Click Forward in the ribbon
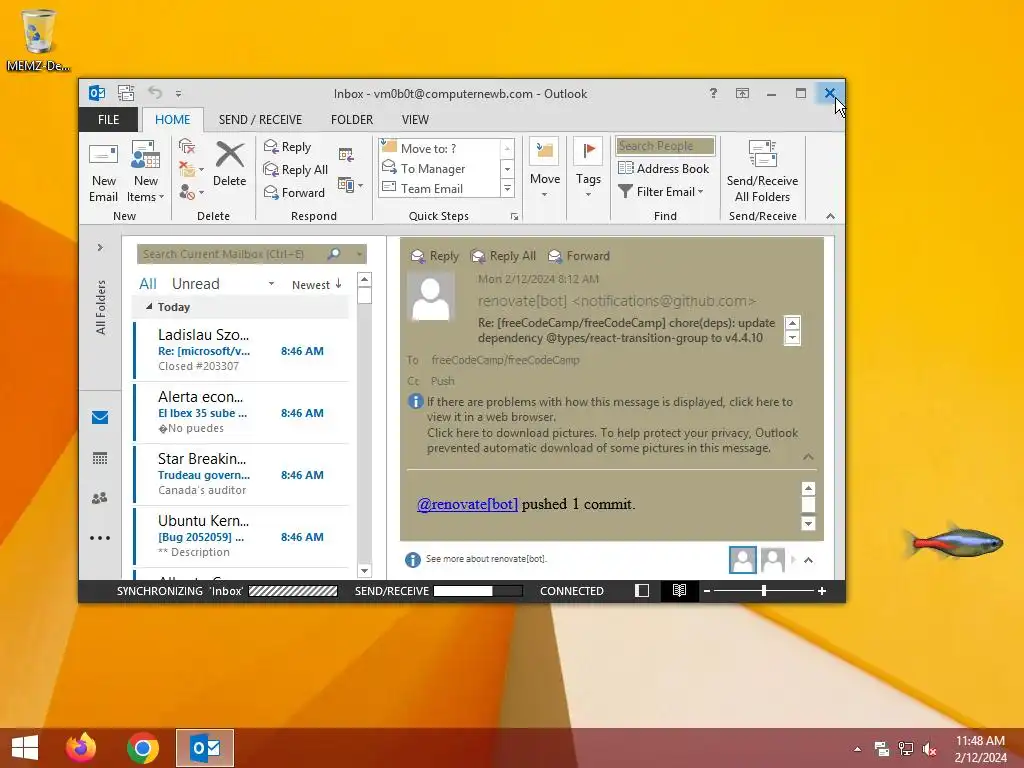 click(x=294, y=193)
